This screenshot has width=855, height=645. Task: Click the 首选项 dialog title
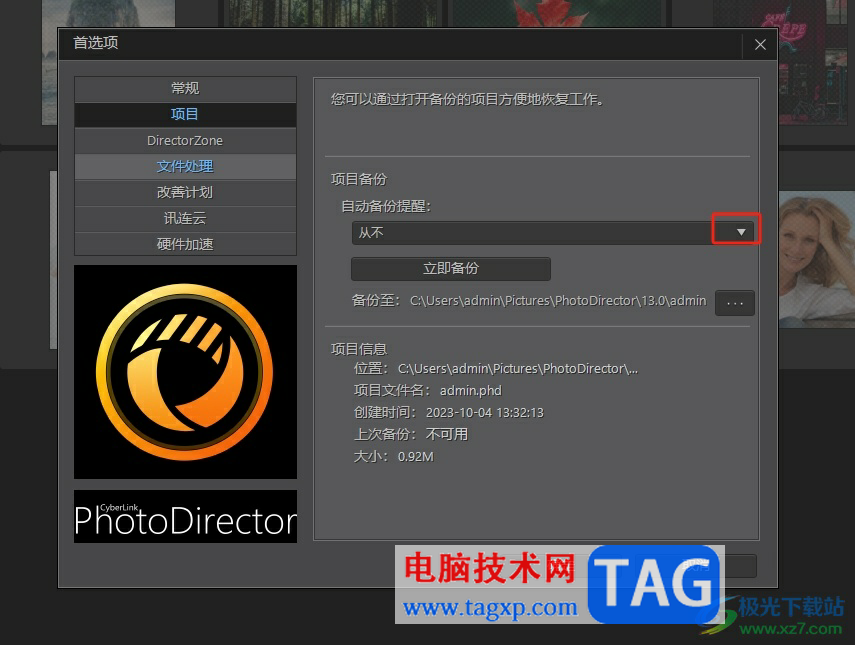96,43
